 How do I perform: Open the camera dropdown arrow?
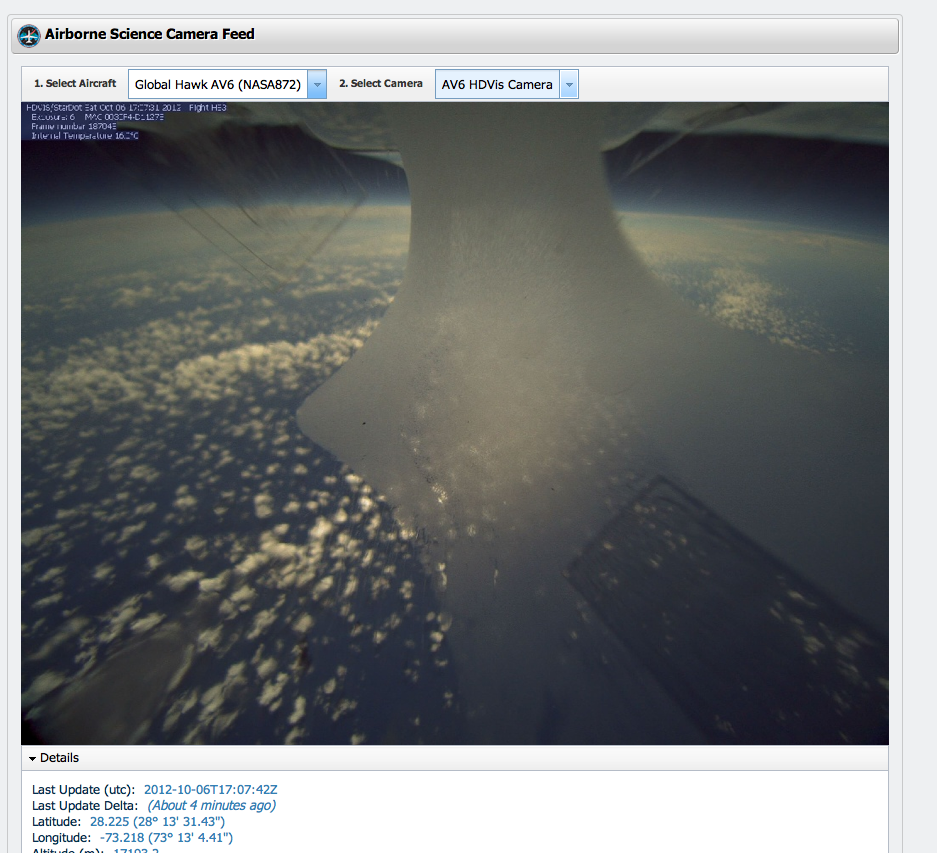pyautogui.click(x=569, y=85)
